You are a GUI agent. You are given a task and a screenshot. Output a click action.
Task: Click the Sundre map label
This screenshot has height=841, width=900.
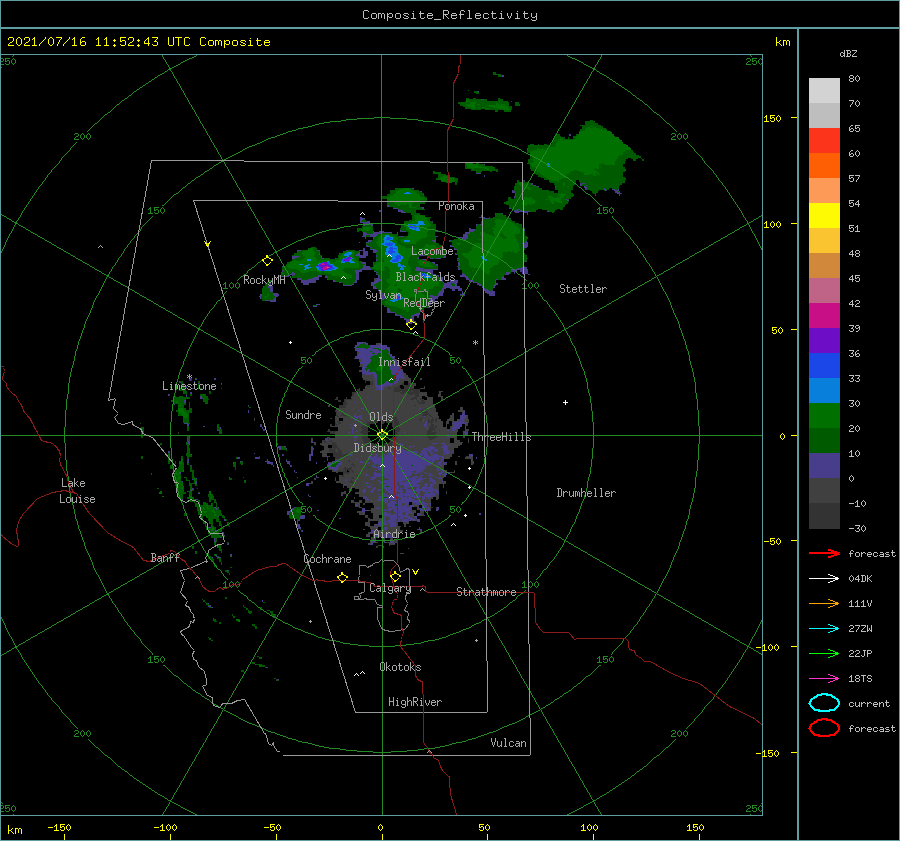[303, 415]
